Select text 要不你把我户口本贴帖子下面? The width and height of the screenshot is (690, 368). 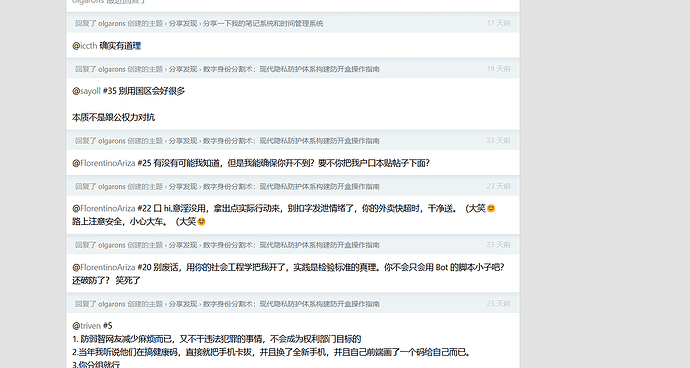coord(374,163)
